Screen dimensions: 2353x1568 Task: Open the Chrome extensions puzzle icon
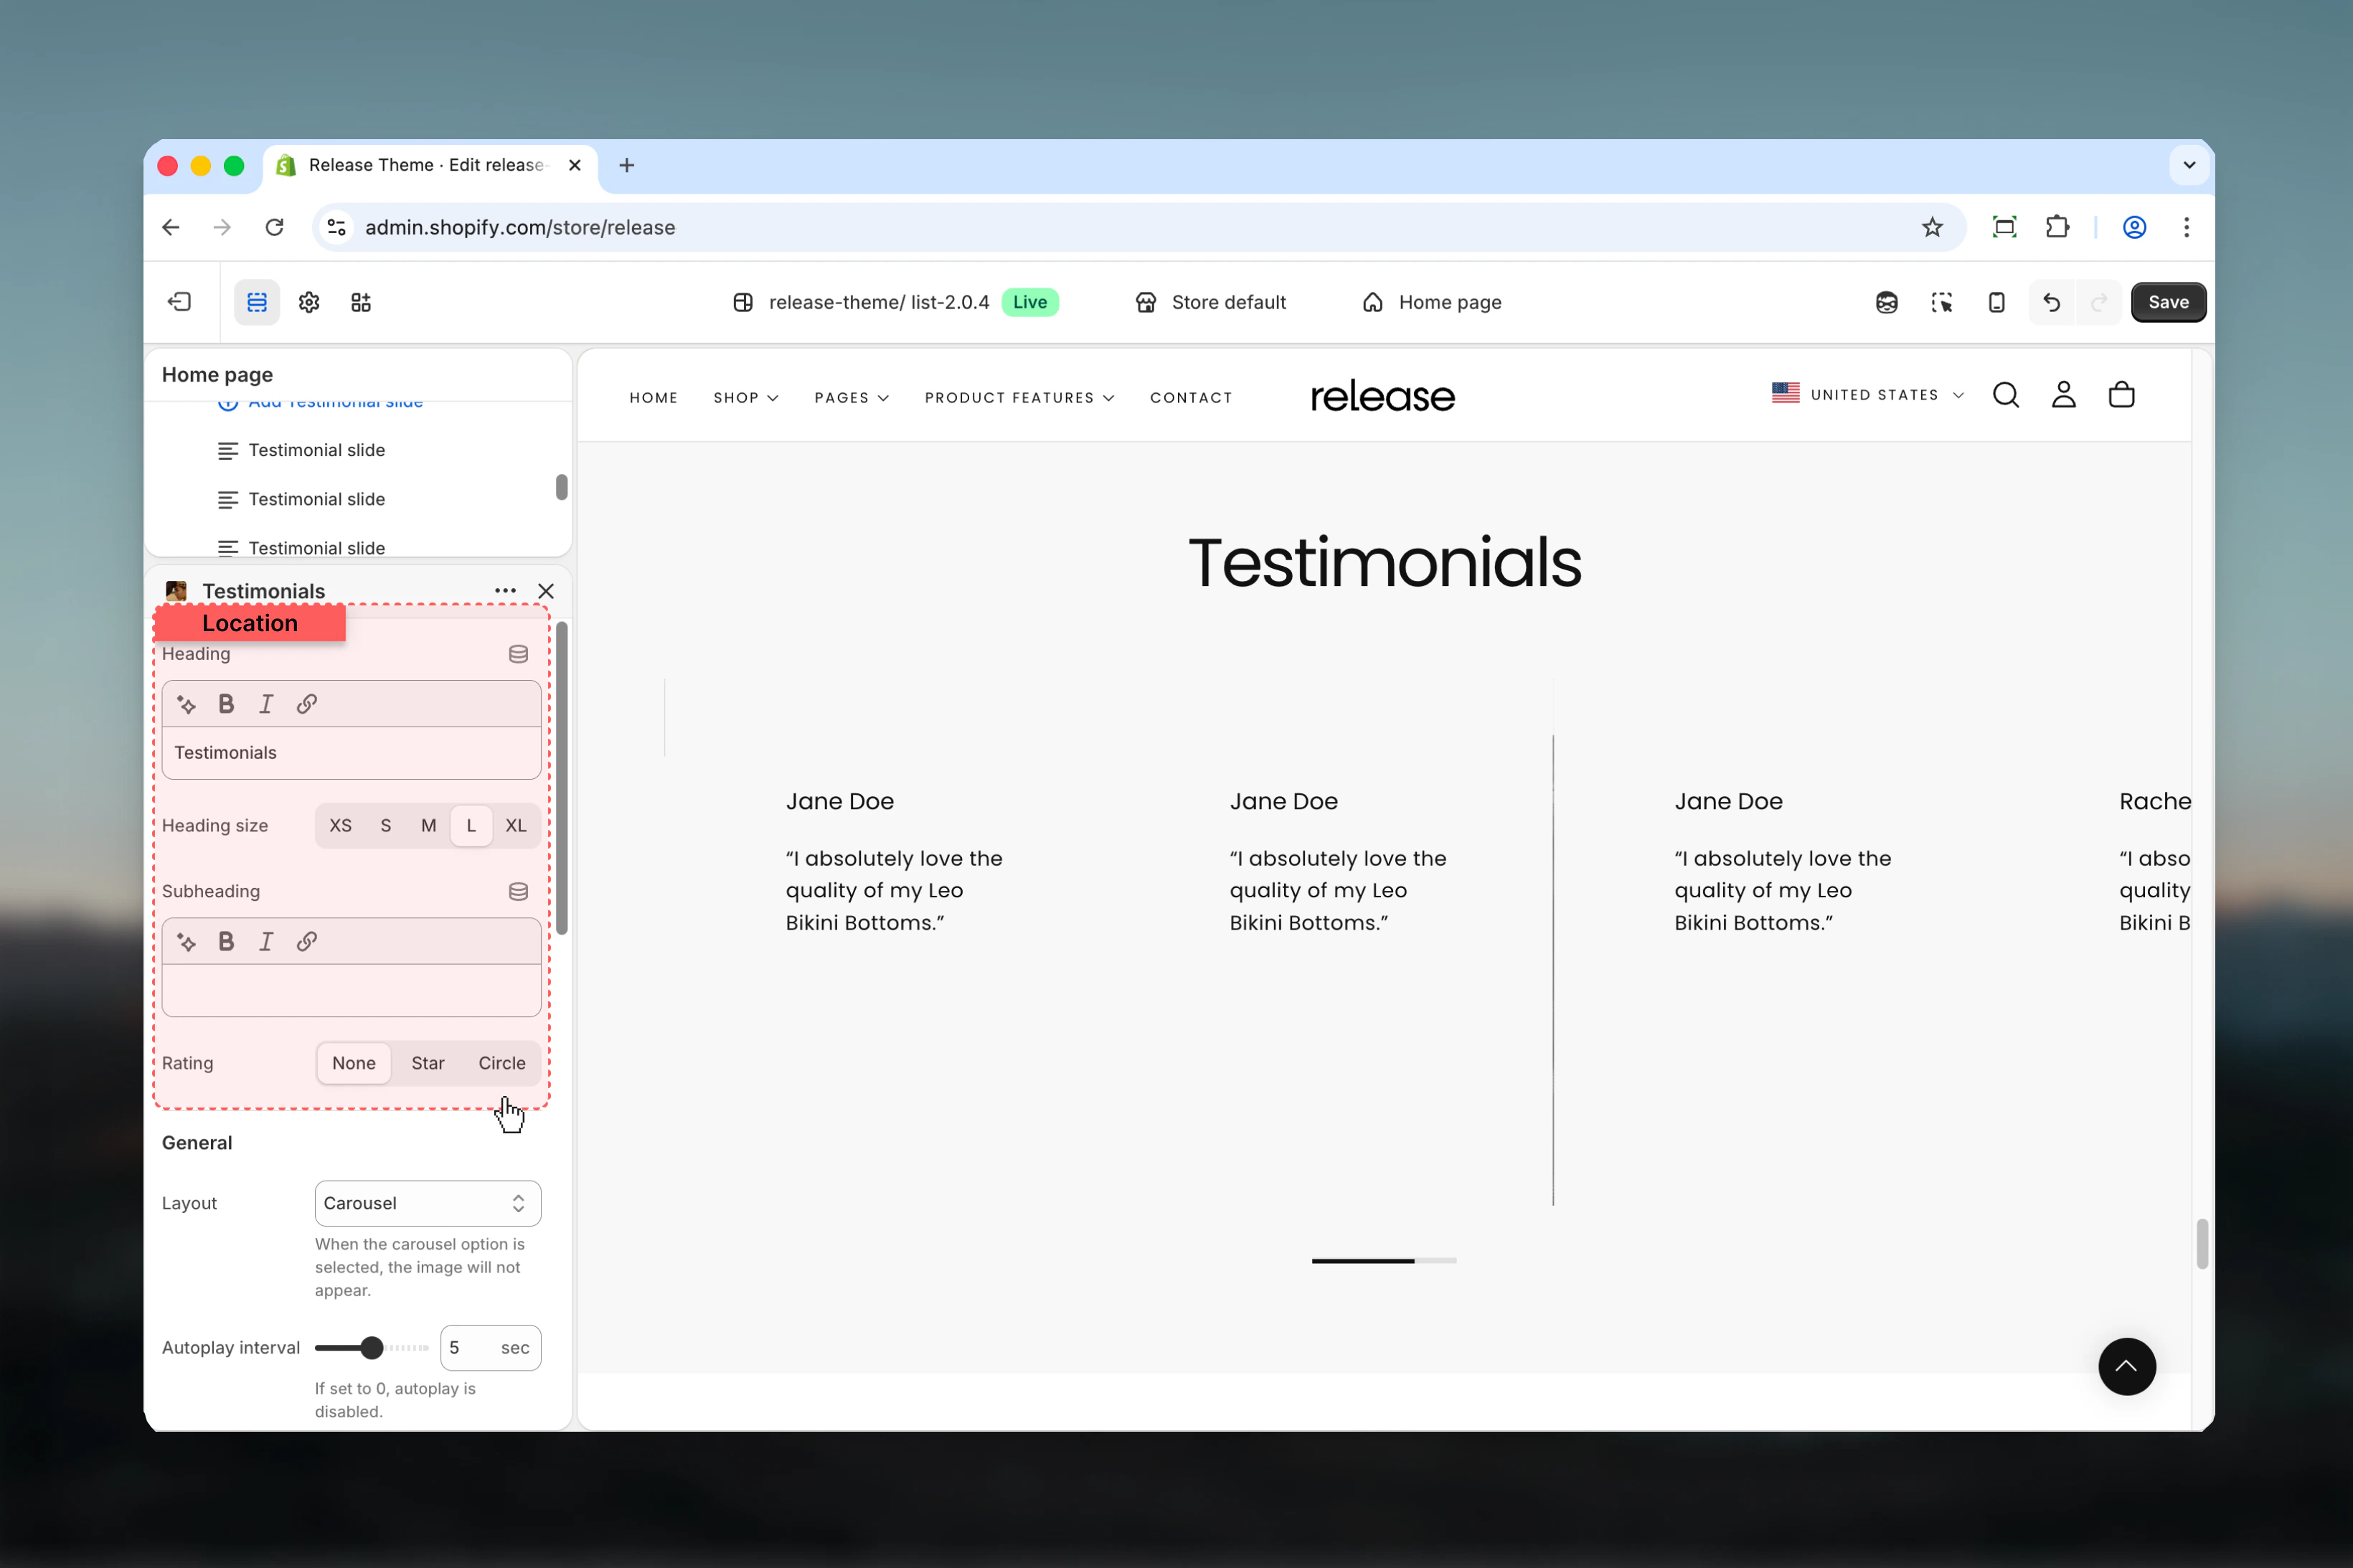[x=2057, y=227]
